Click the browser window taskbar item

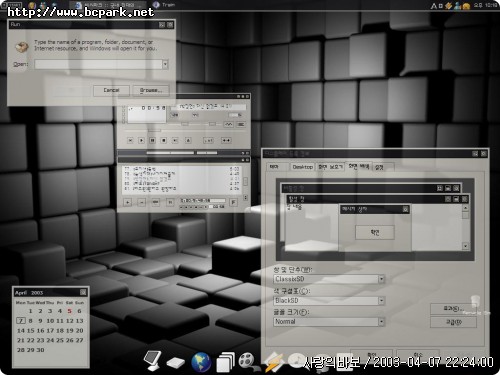pos(107,5)
